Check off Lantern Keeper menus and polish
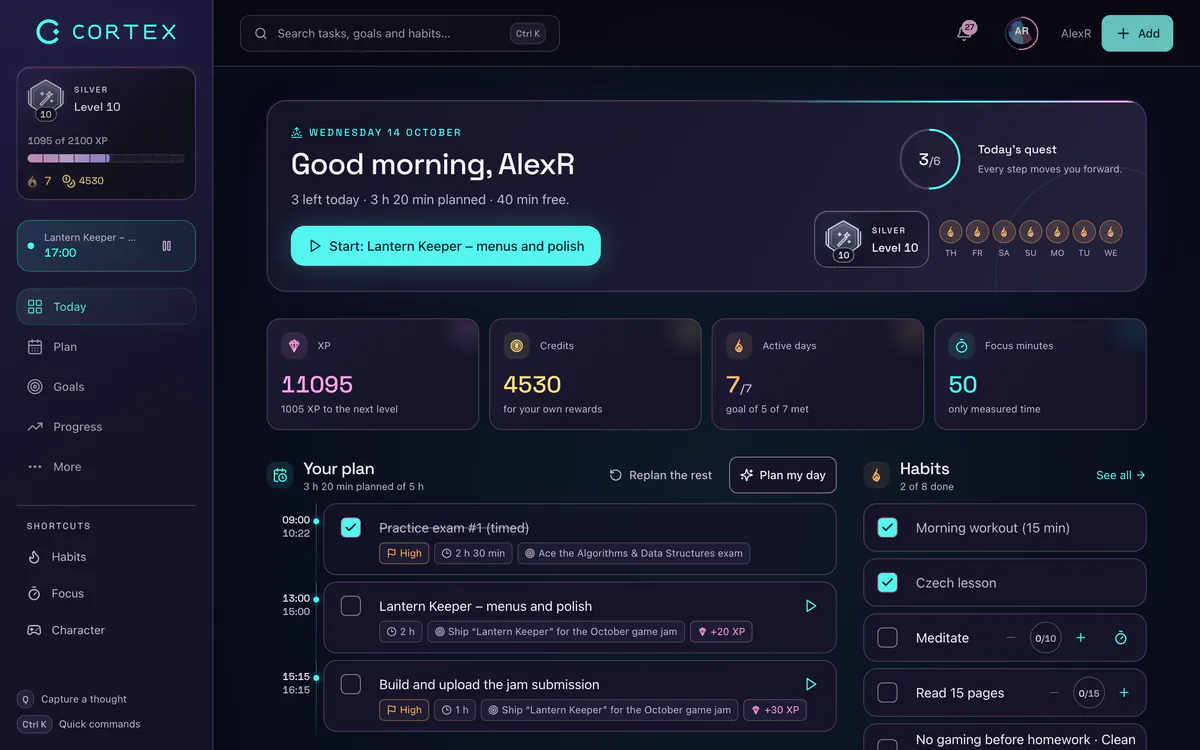The height and width of the screenshot is (750, 1200). click(x=351, y=606)
